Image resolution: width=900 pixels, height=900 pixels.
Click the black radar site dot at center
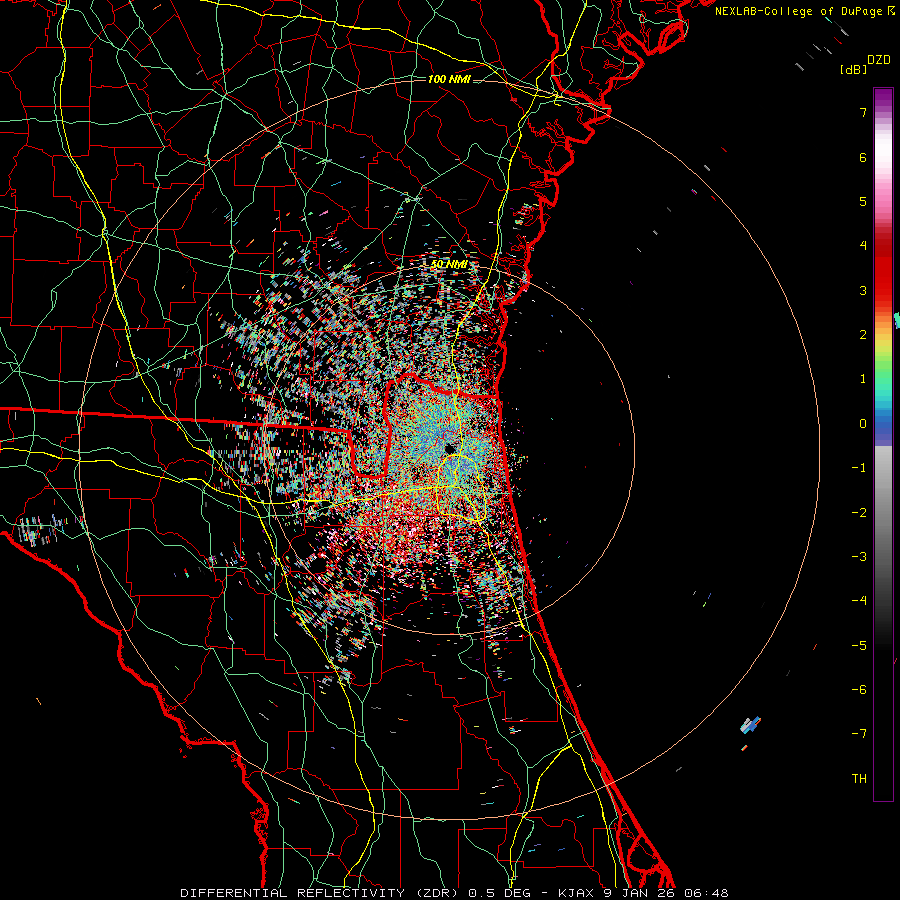point(450,448)
